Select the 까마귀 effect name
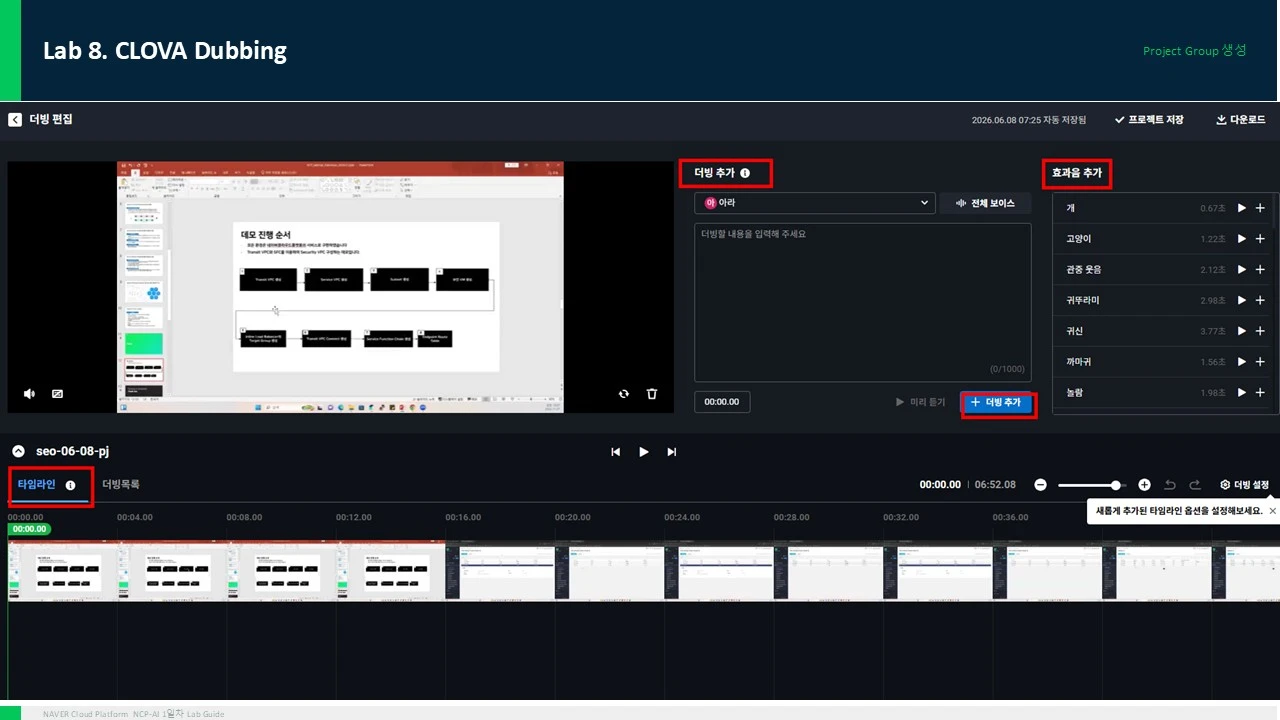Screen dimensions: 1280x720 pos(1079,362)
